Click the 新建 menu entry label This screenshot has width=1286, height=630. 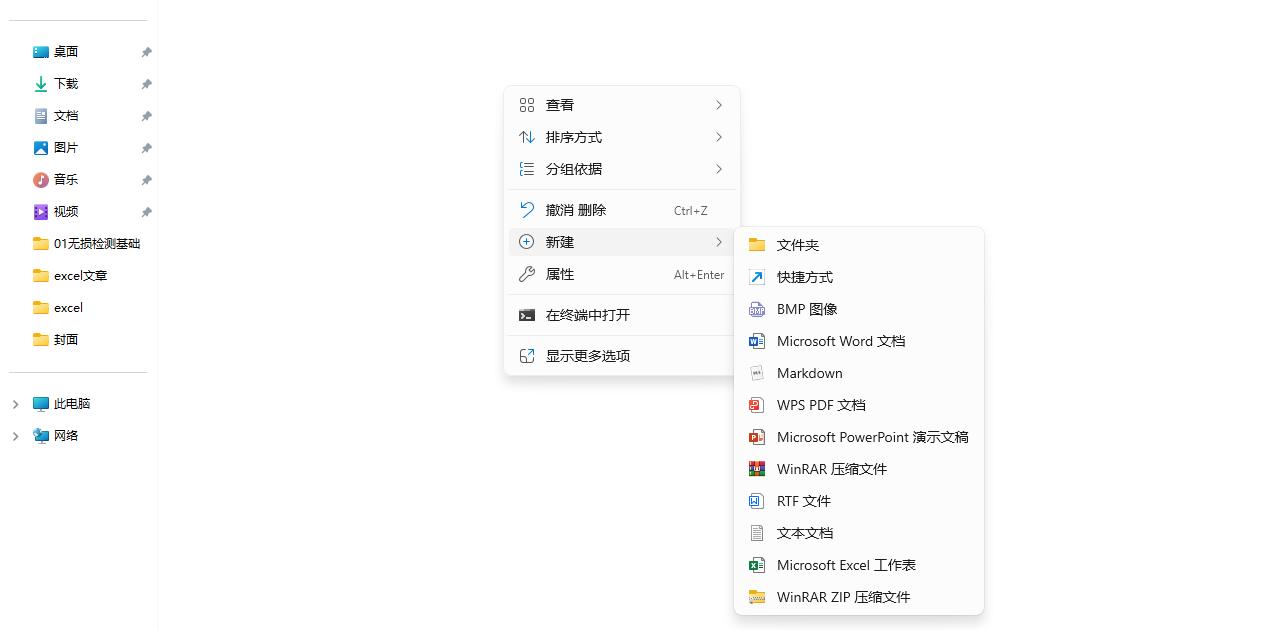point(560,242)
